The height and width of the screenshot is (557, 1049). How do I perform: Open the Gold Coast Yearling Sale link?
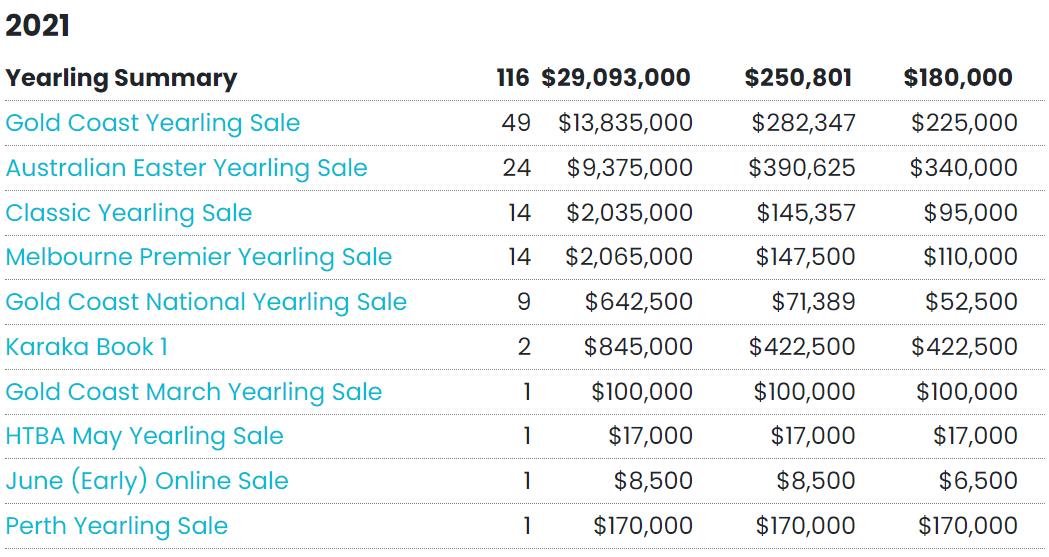point(153,124)
